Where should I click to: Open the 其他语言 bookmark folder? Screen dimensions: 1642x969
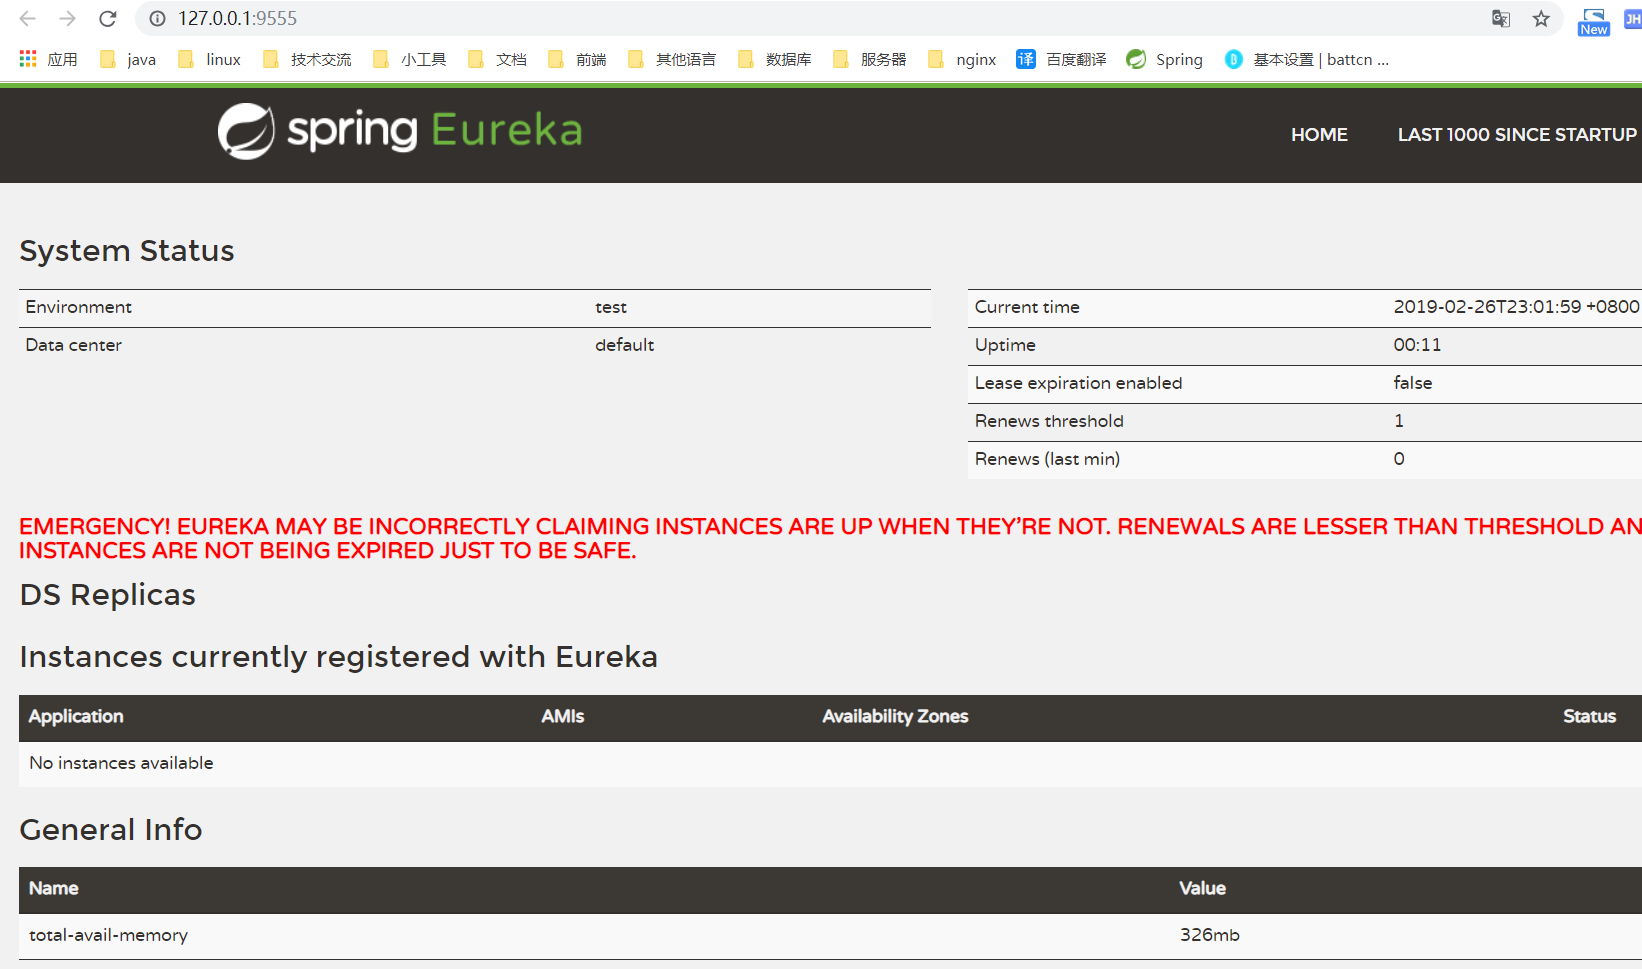tap(672, 59)
